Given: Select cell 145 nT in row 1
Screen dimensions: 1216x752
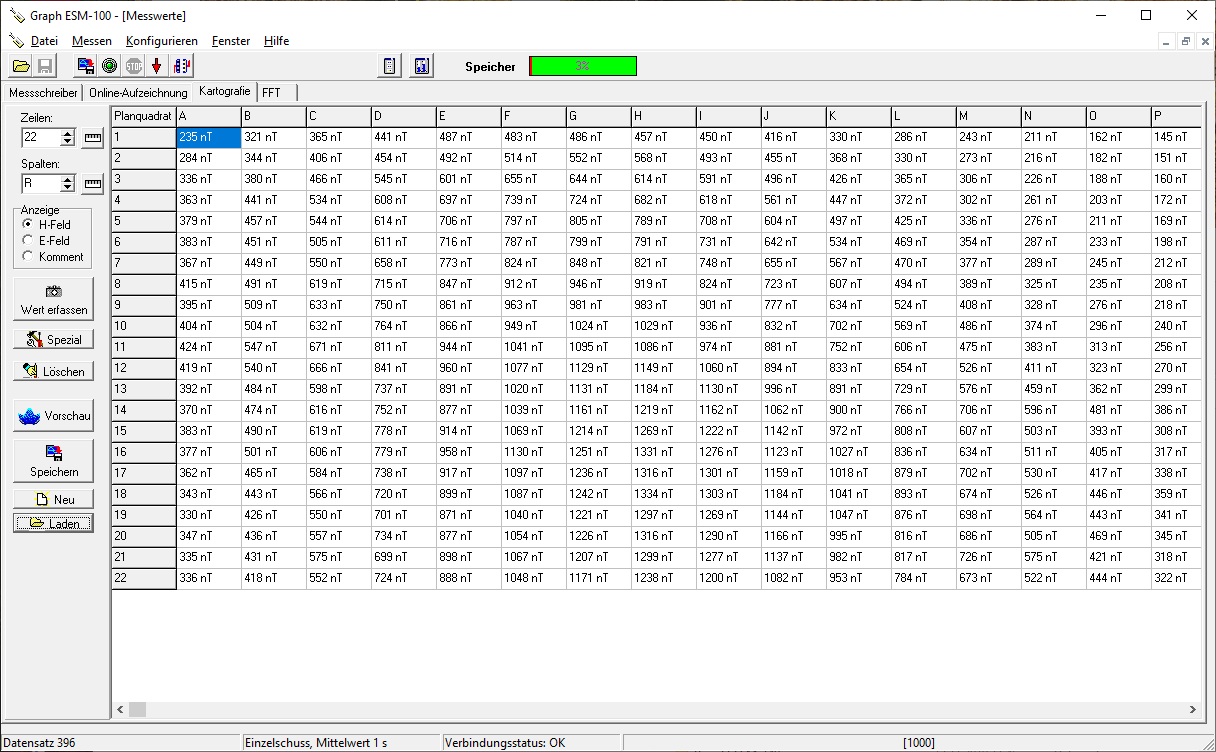Looking at the screenshot, I should click(1176, 137).
